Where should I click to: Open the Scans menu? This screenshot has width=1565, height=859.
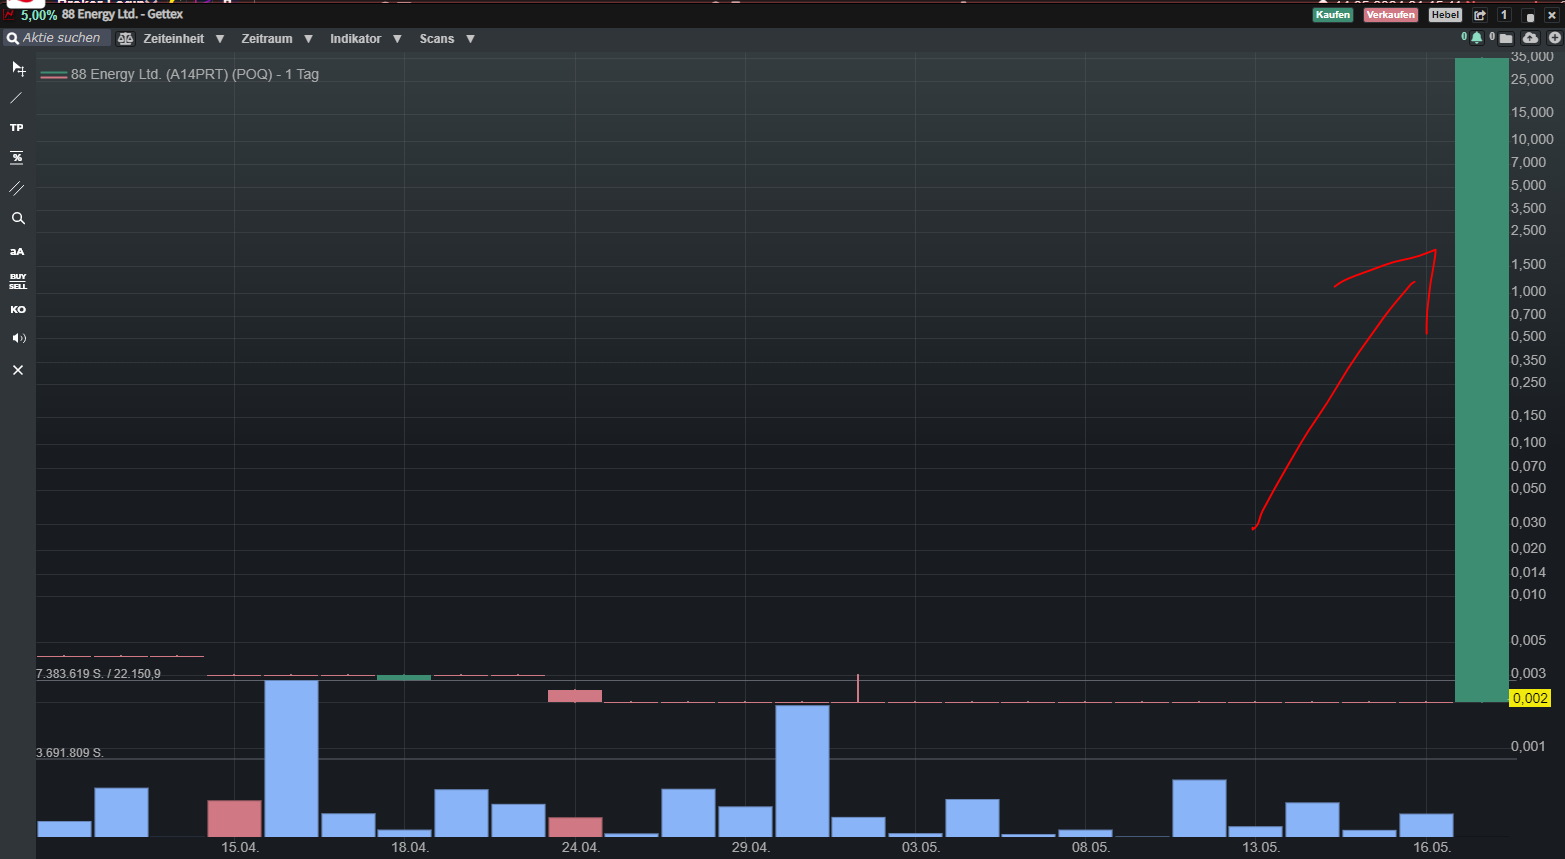446,39
